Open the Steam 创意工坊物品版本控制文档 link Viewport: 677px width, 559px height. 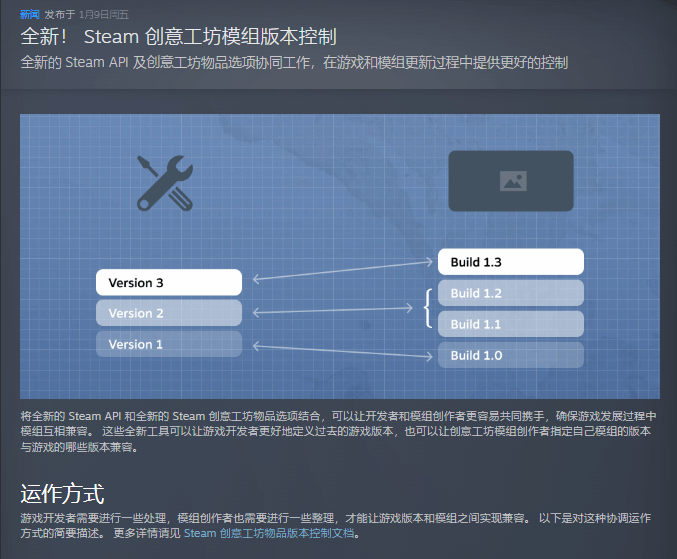[267, 533]
